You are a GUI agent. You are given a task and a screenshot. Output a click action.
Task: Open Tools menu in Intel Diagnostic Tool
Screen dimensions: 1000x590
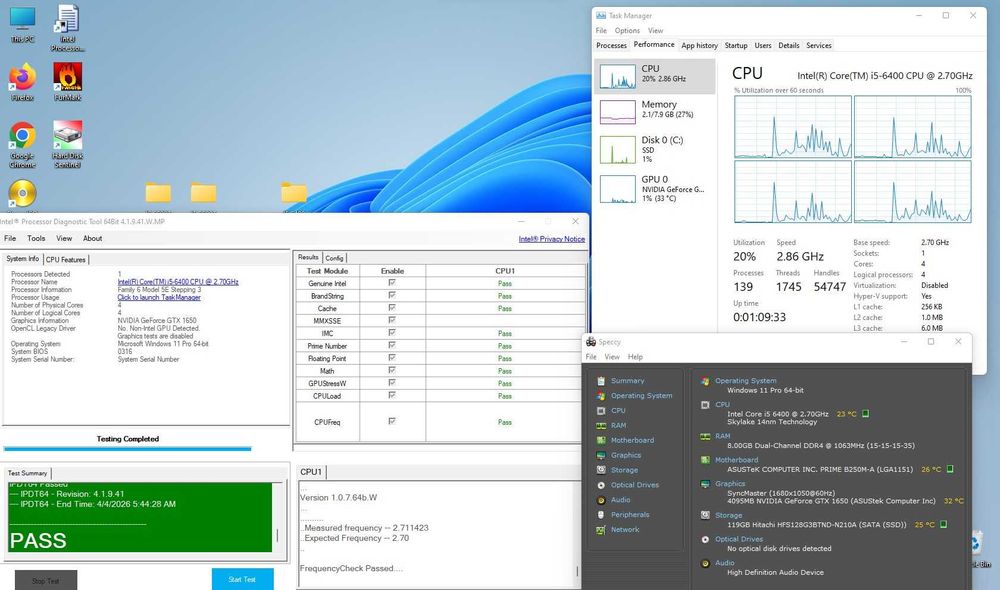[x=36, y=238]
